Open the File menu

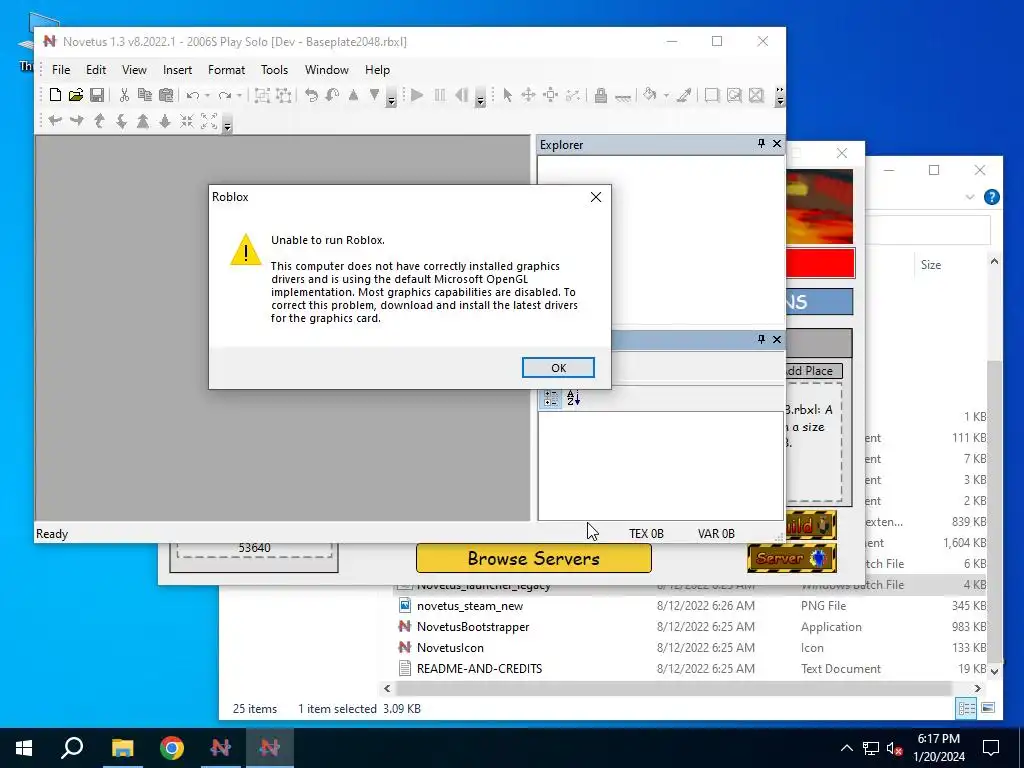coord(61,70)
